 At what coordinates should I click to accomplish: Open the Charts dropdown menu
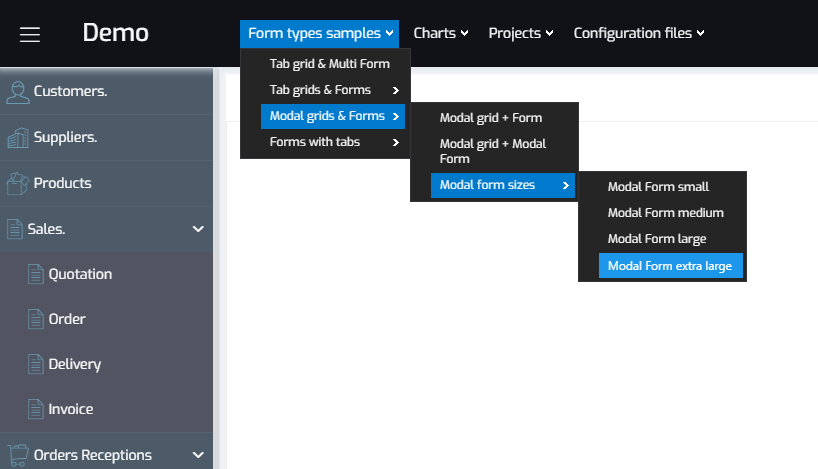[x=441, y=33]
